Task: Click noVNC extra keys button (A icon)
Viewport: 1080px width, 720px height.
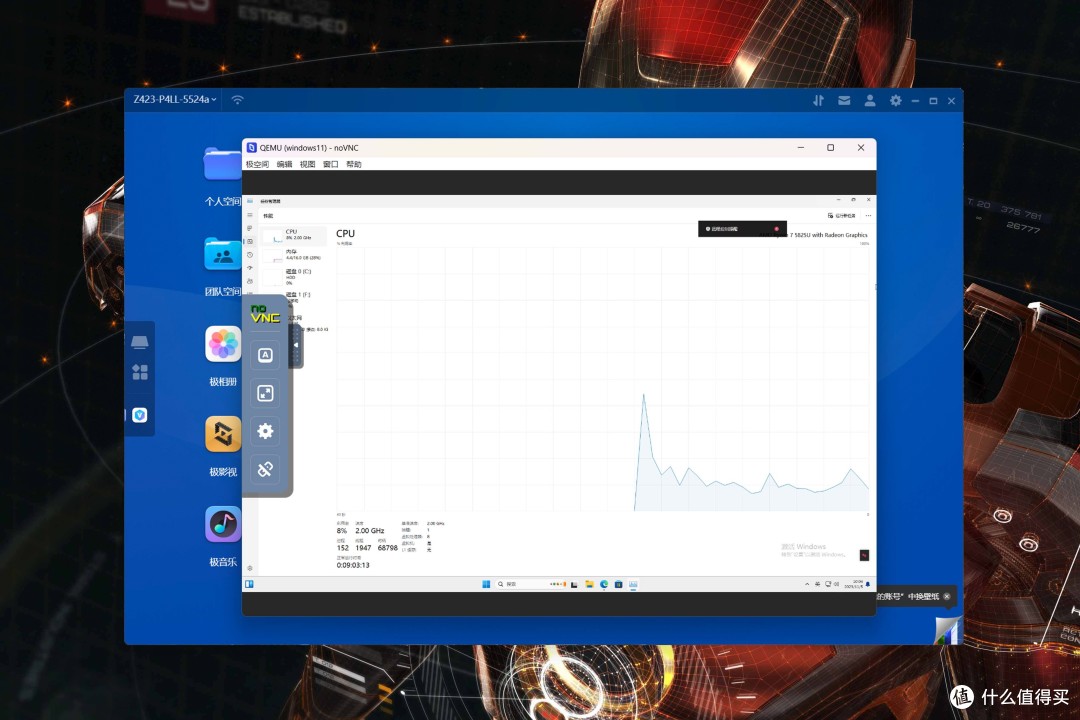Action: (x=265, y=355)
